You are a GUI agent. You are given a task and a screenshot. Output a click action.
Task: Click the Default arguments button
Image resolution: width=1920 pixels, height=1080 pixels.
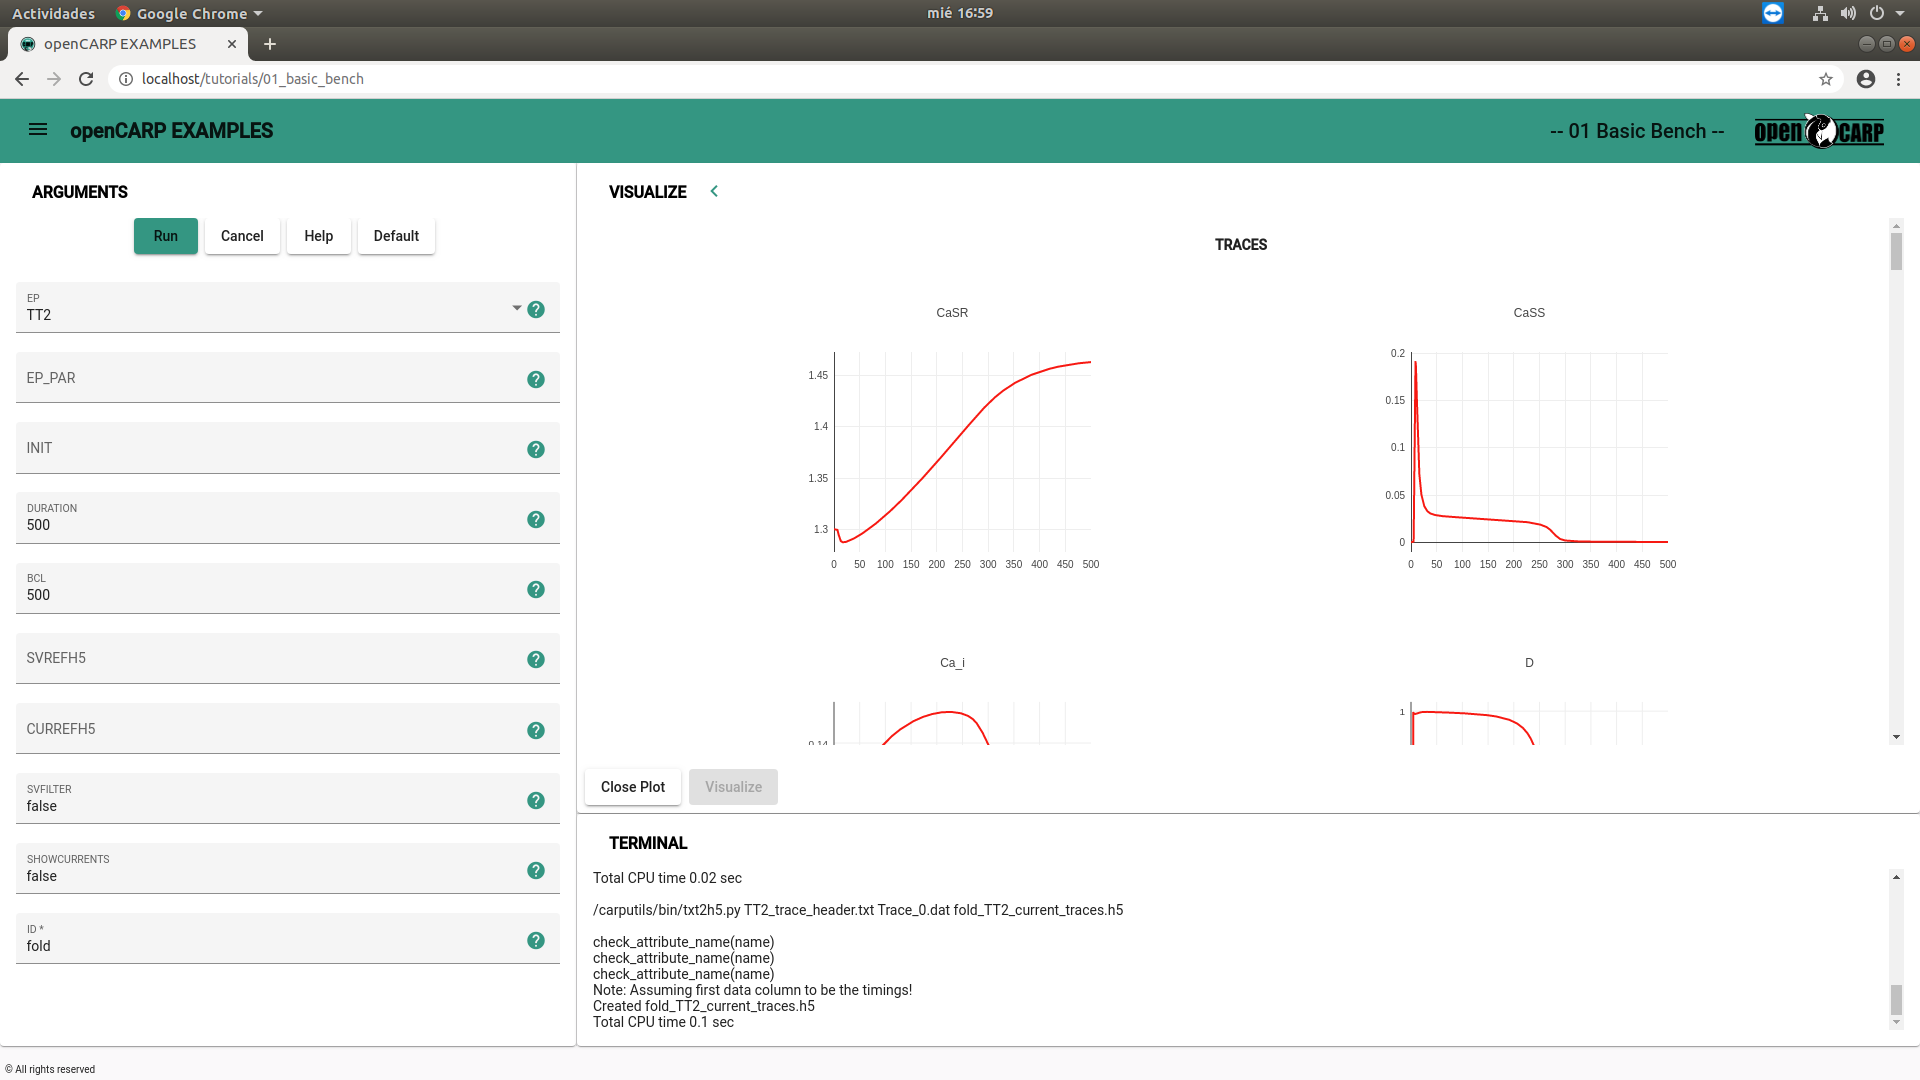pyautogui.click(x=396, y=236)
